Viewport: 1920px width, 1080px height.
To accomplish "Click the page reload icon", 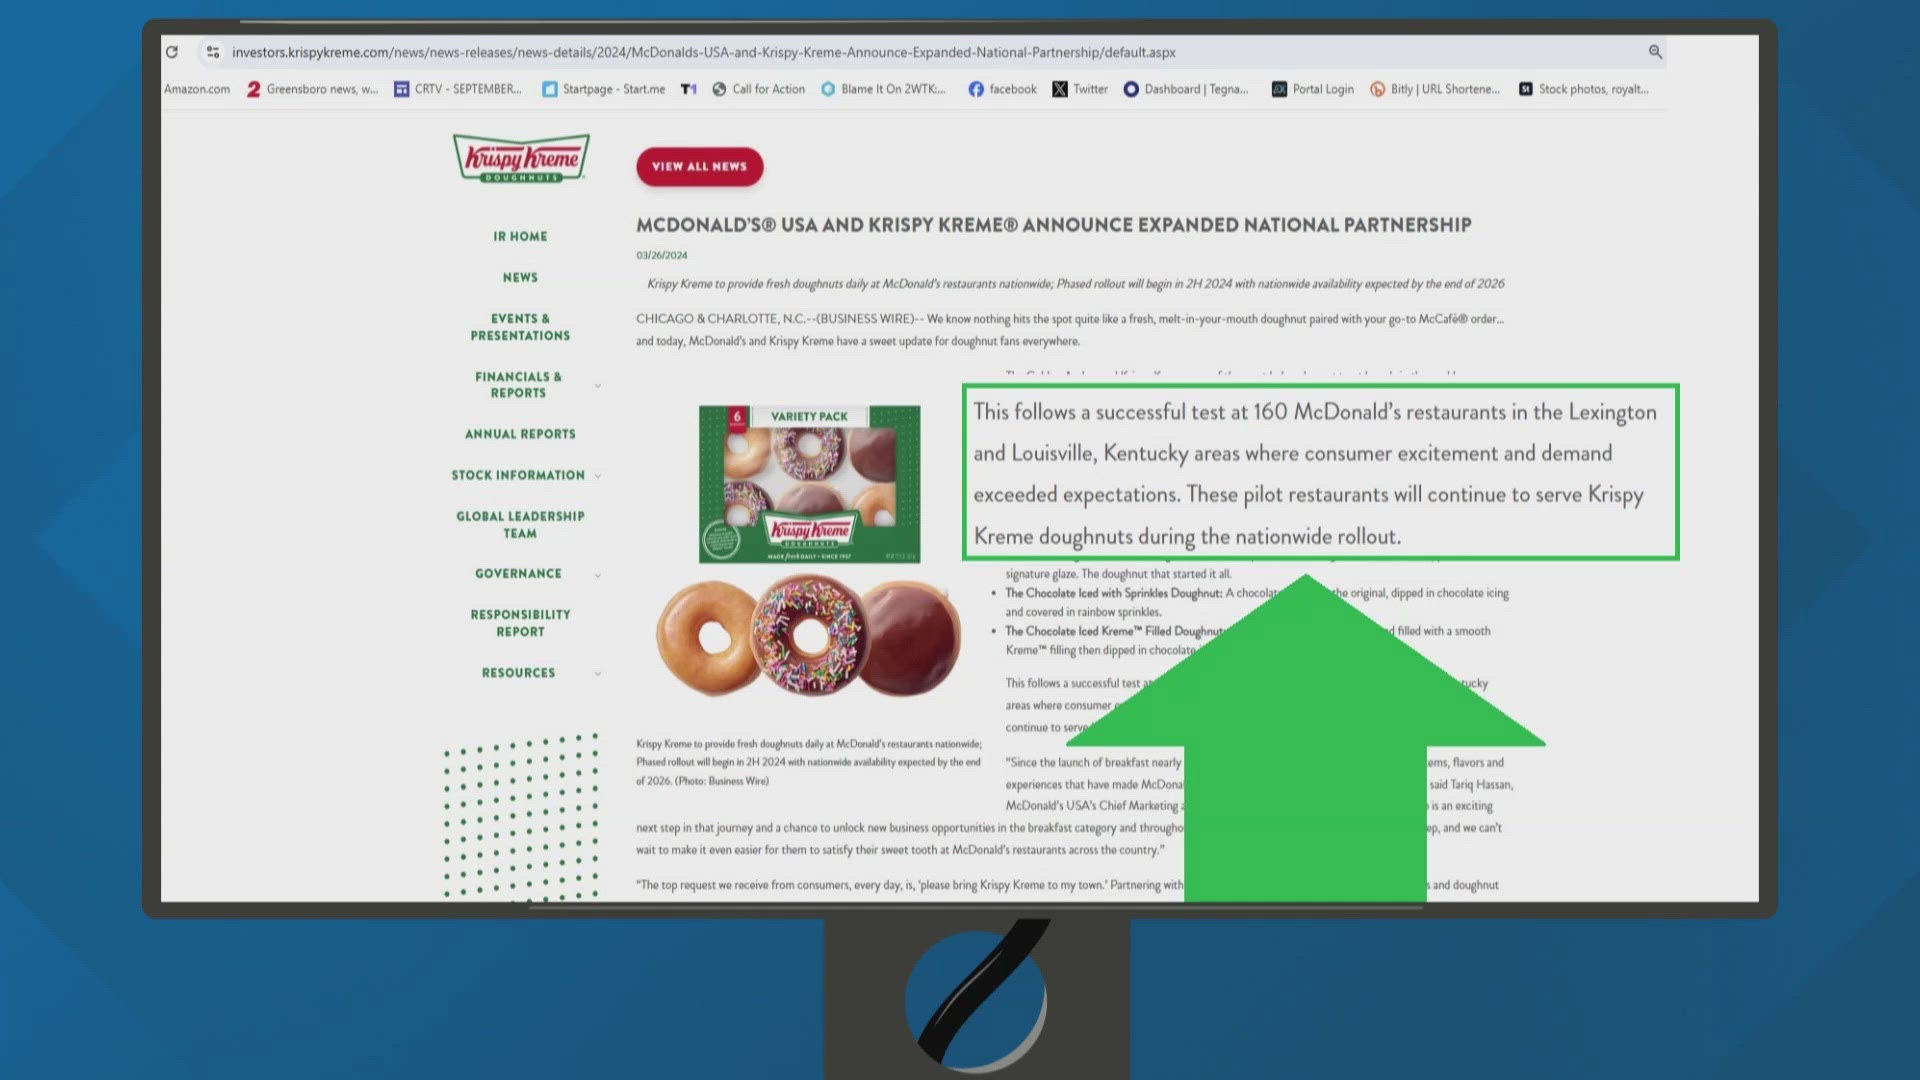I will tap(171, 52).
